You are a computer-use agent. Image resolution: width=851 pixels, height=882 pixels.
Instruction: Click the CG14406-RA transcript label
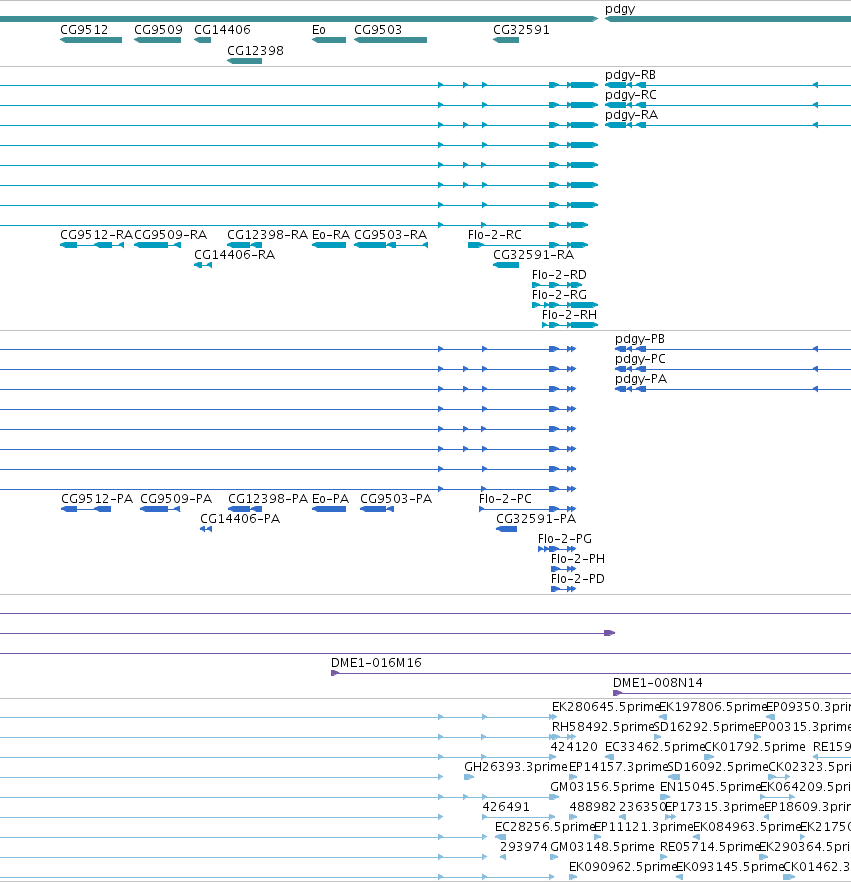click(x=235, y=255)
